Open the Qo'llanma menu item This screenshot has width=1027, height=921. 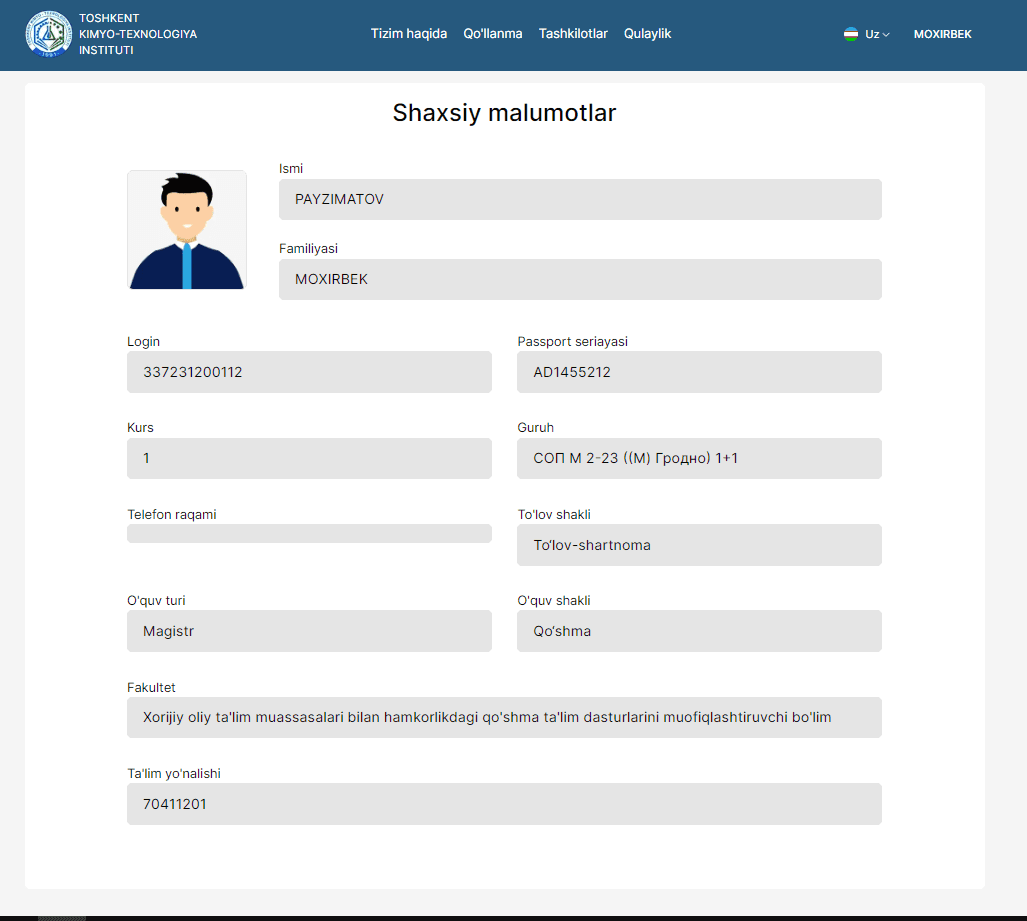492,34
